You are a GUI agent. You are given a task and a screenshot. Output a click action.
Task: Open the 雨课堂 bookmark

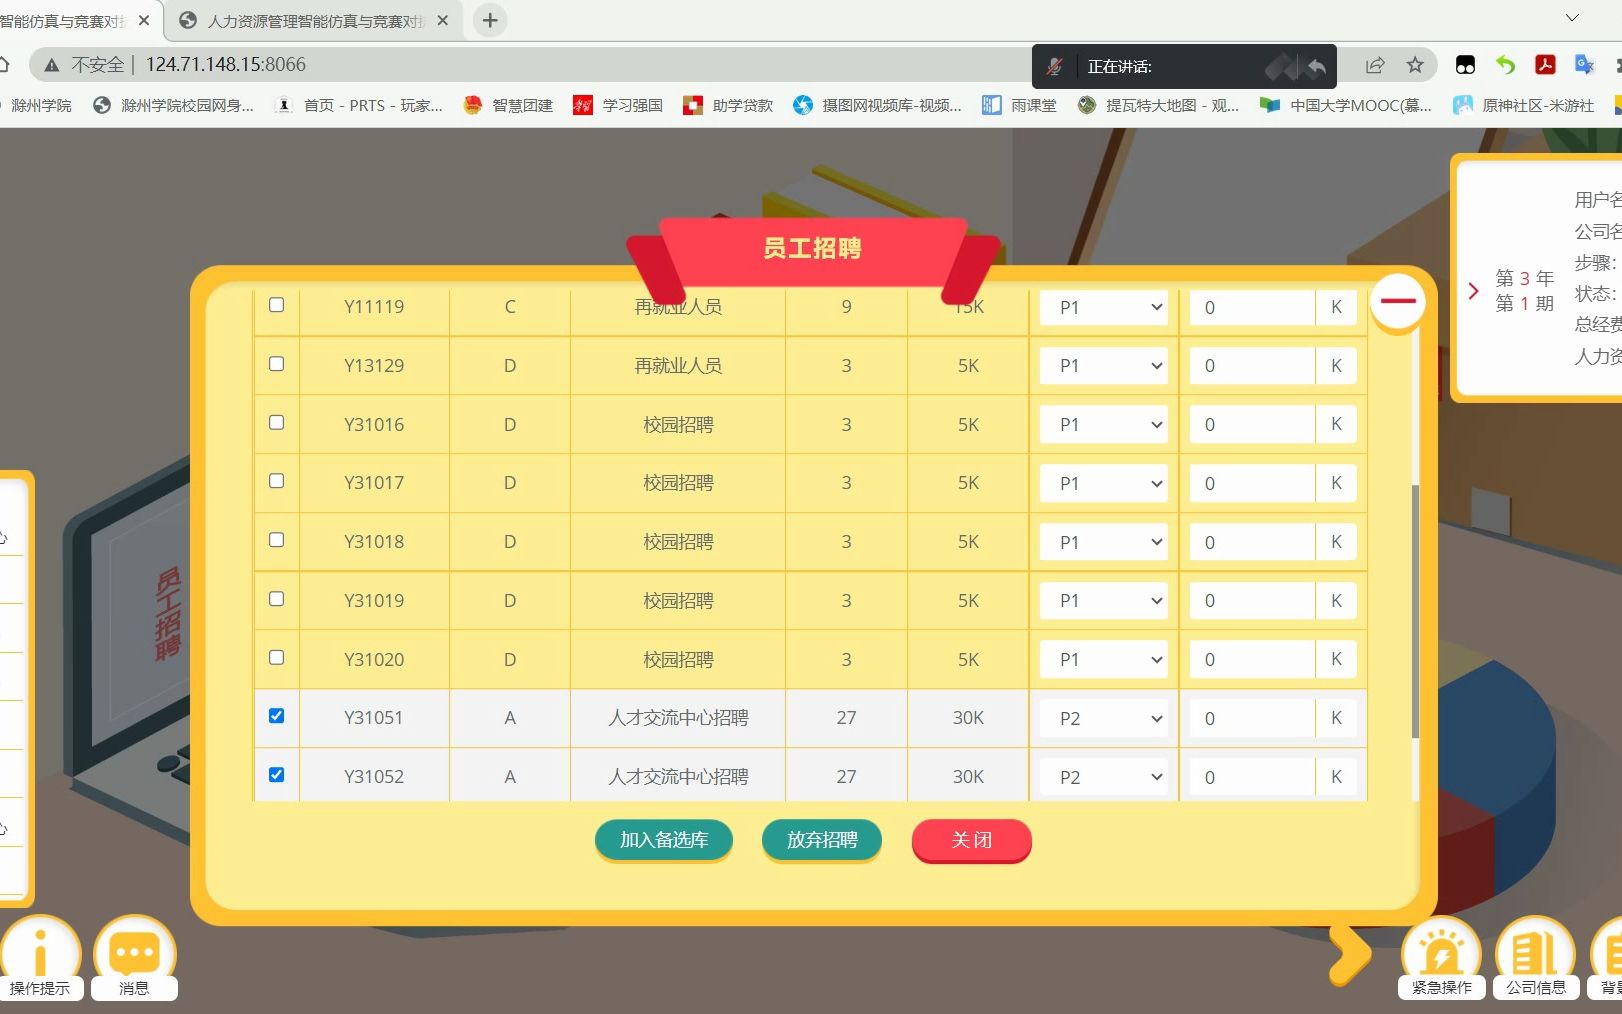(1019, 105)
